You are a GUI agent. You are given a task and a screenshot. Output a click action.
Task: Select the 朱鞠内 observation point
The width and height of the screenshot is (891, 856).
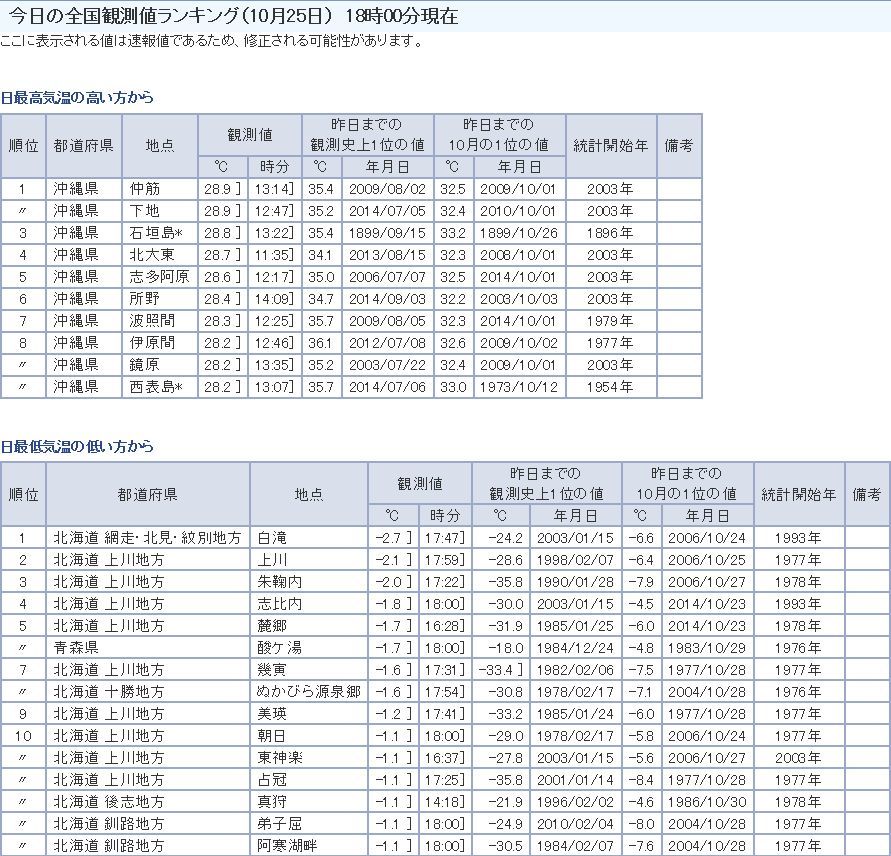pos(279,582)
